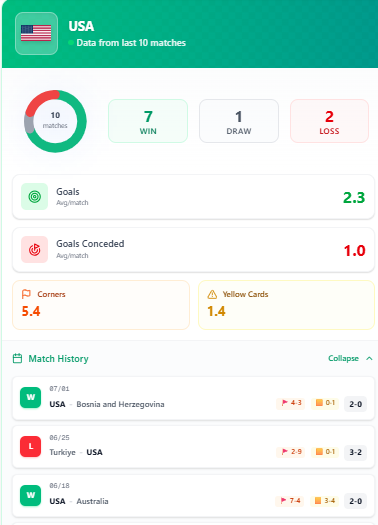The width and height of the screenshot is (378, 525).
Task: Click the W badge for USA vs Bosnia and Herzegovina
Action: click(30, 397)
